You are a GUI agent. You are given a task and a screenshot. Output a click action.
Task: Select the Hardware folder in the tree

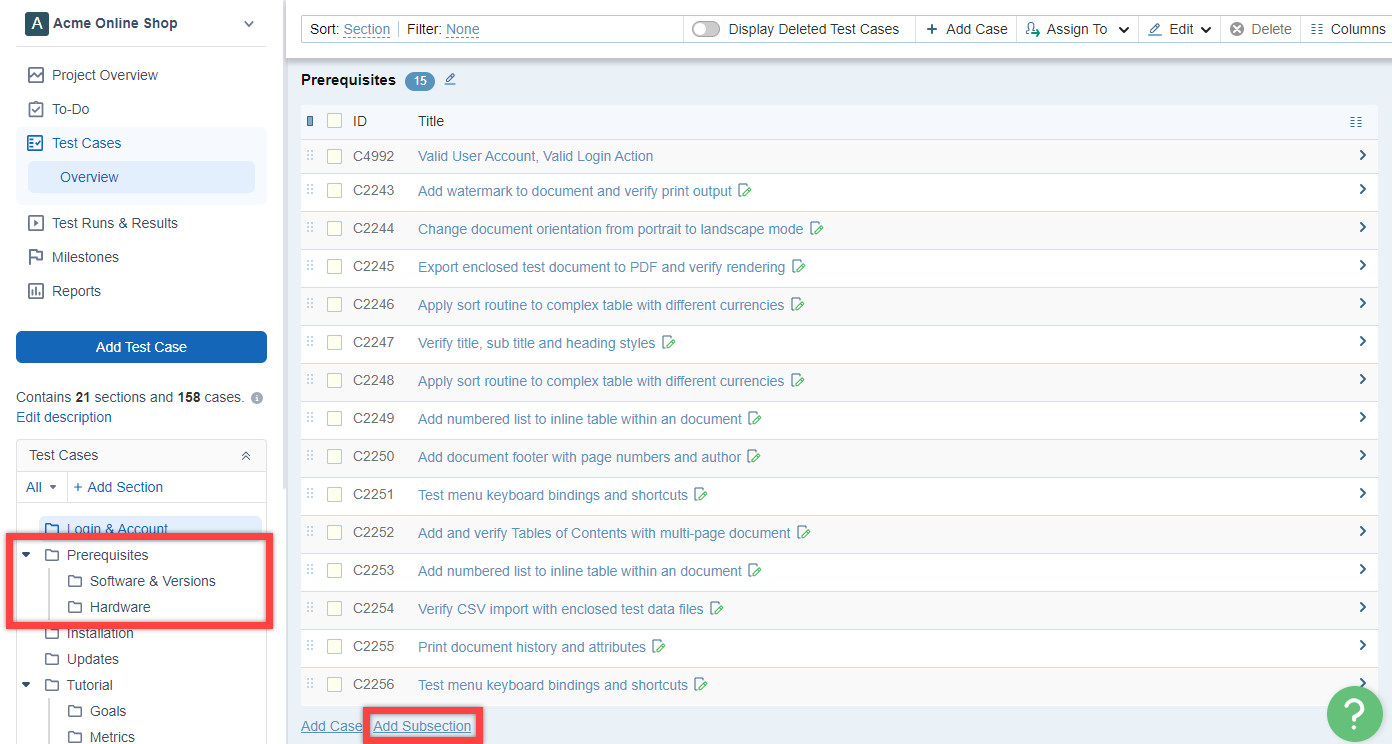pos(120,607)
